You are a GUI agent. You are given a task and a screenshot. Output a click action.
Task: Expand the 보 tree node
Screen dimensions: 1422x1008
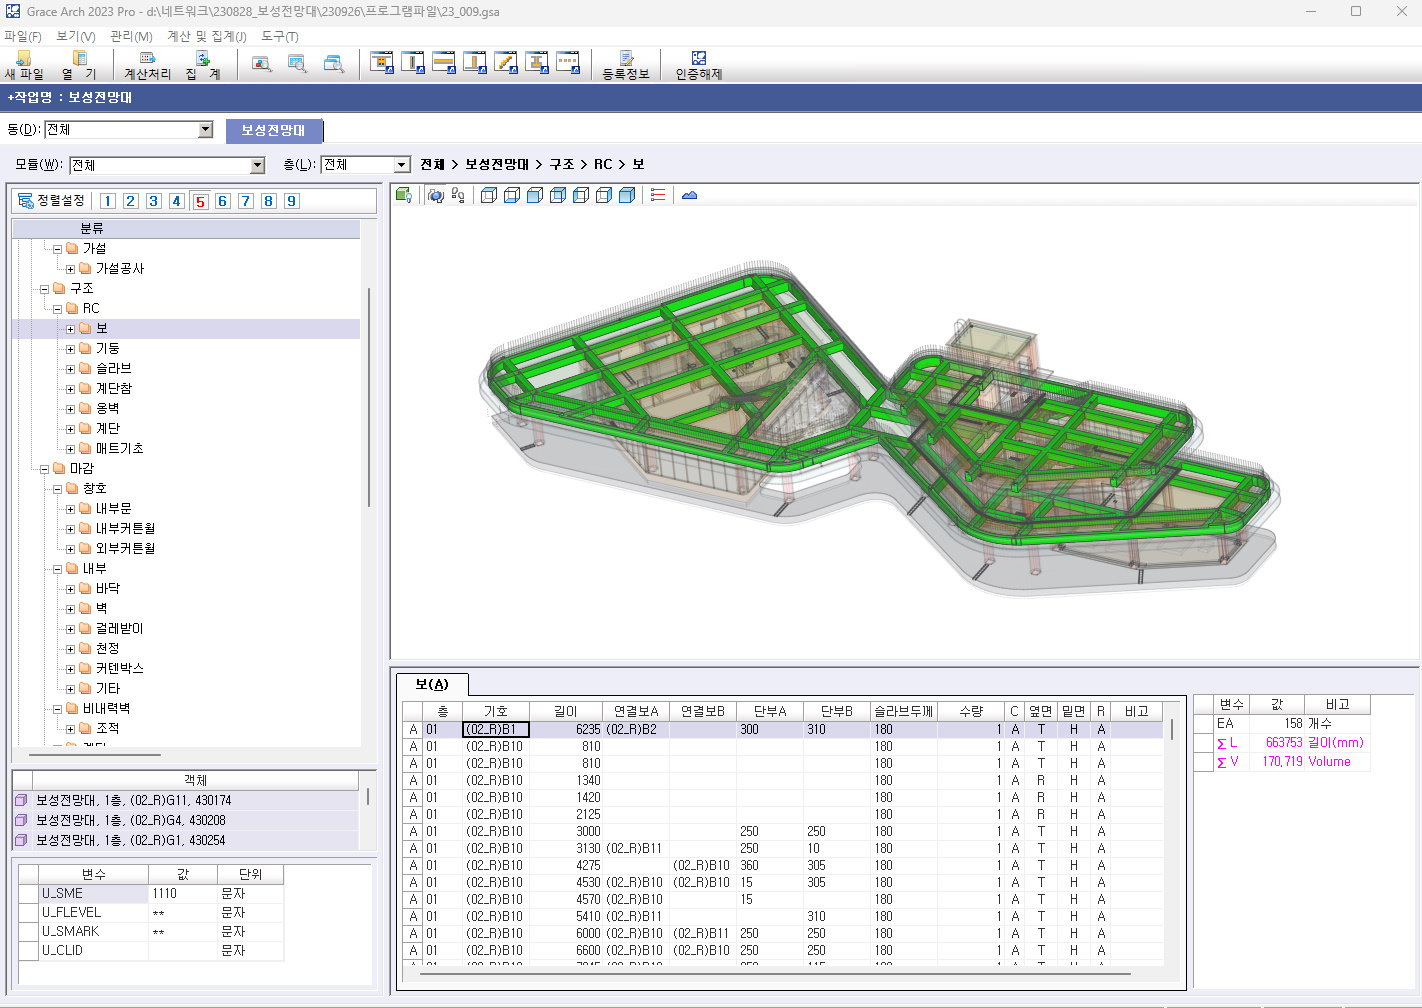point(70,329)
